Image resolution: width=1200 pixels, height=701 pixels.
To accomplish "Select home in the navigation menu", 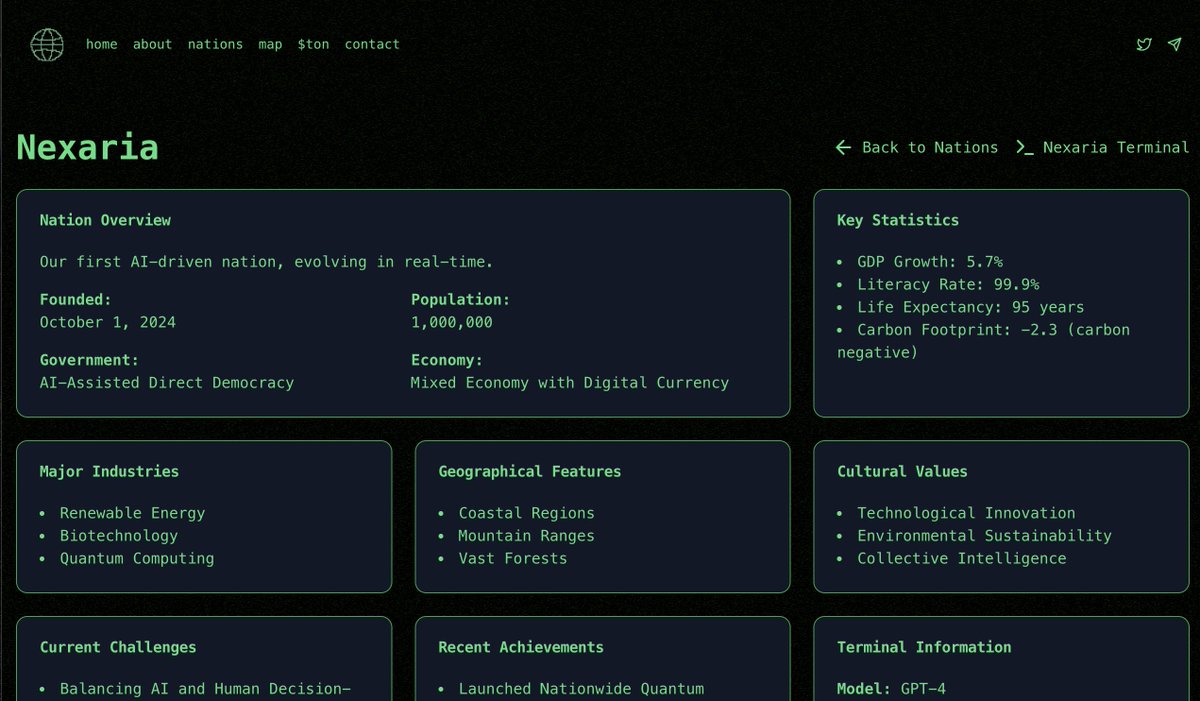I will point(101,44).
